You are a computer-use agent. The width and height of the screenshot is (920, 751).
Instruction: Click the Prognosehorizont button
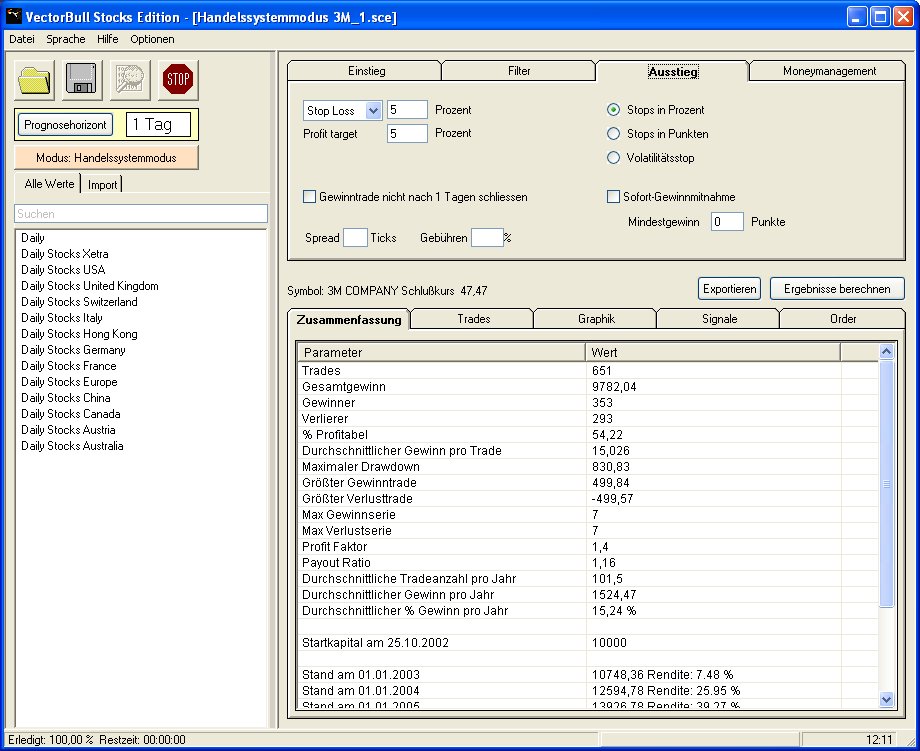65,125
